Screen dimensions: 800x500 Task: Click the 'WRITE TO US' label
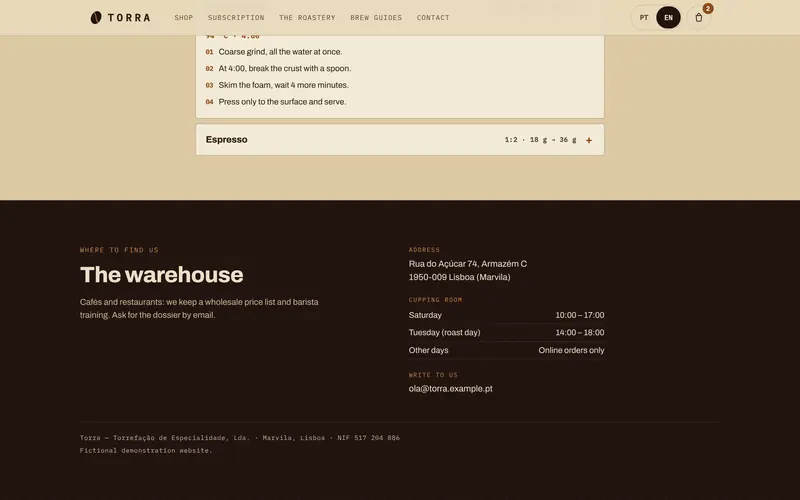click(433, 375)
